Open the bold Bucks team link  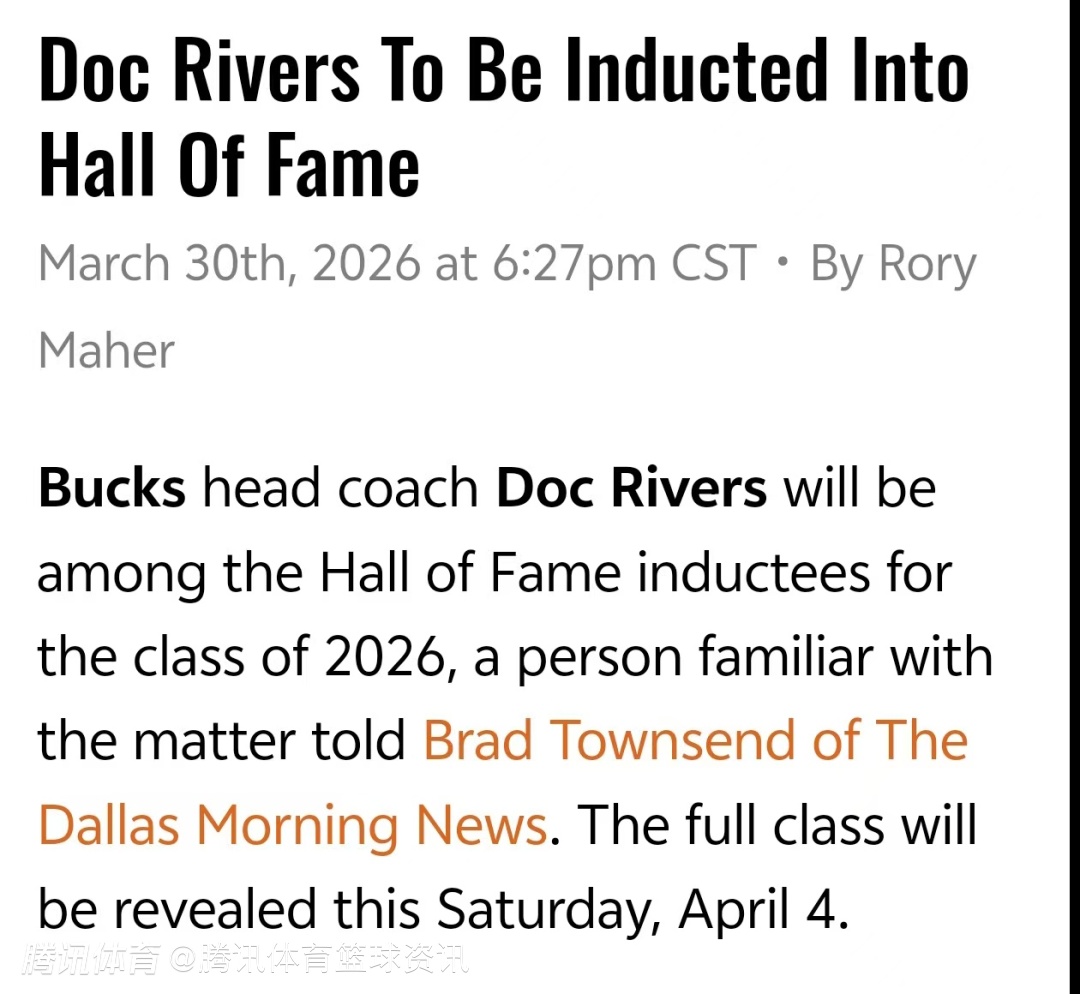click(111, 489)
